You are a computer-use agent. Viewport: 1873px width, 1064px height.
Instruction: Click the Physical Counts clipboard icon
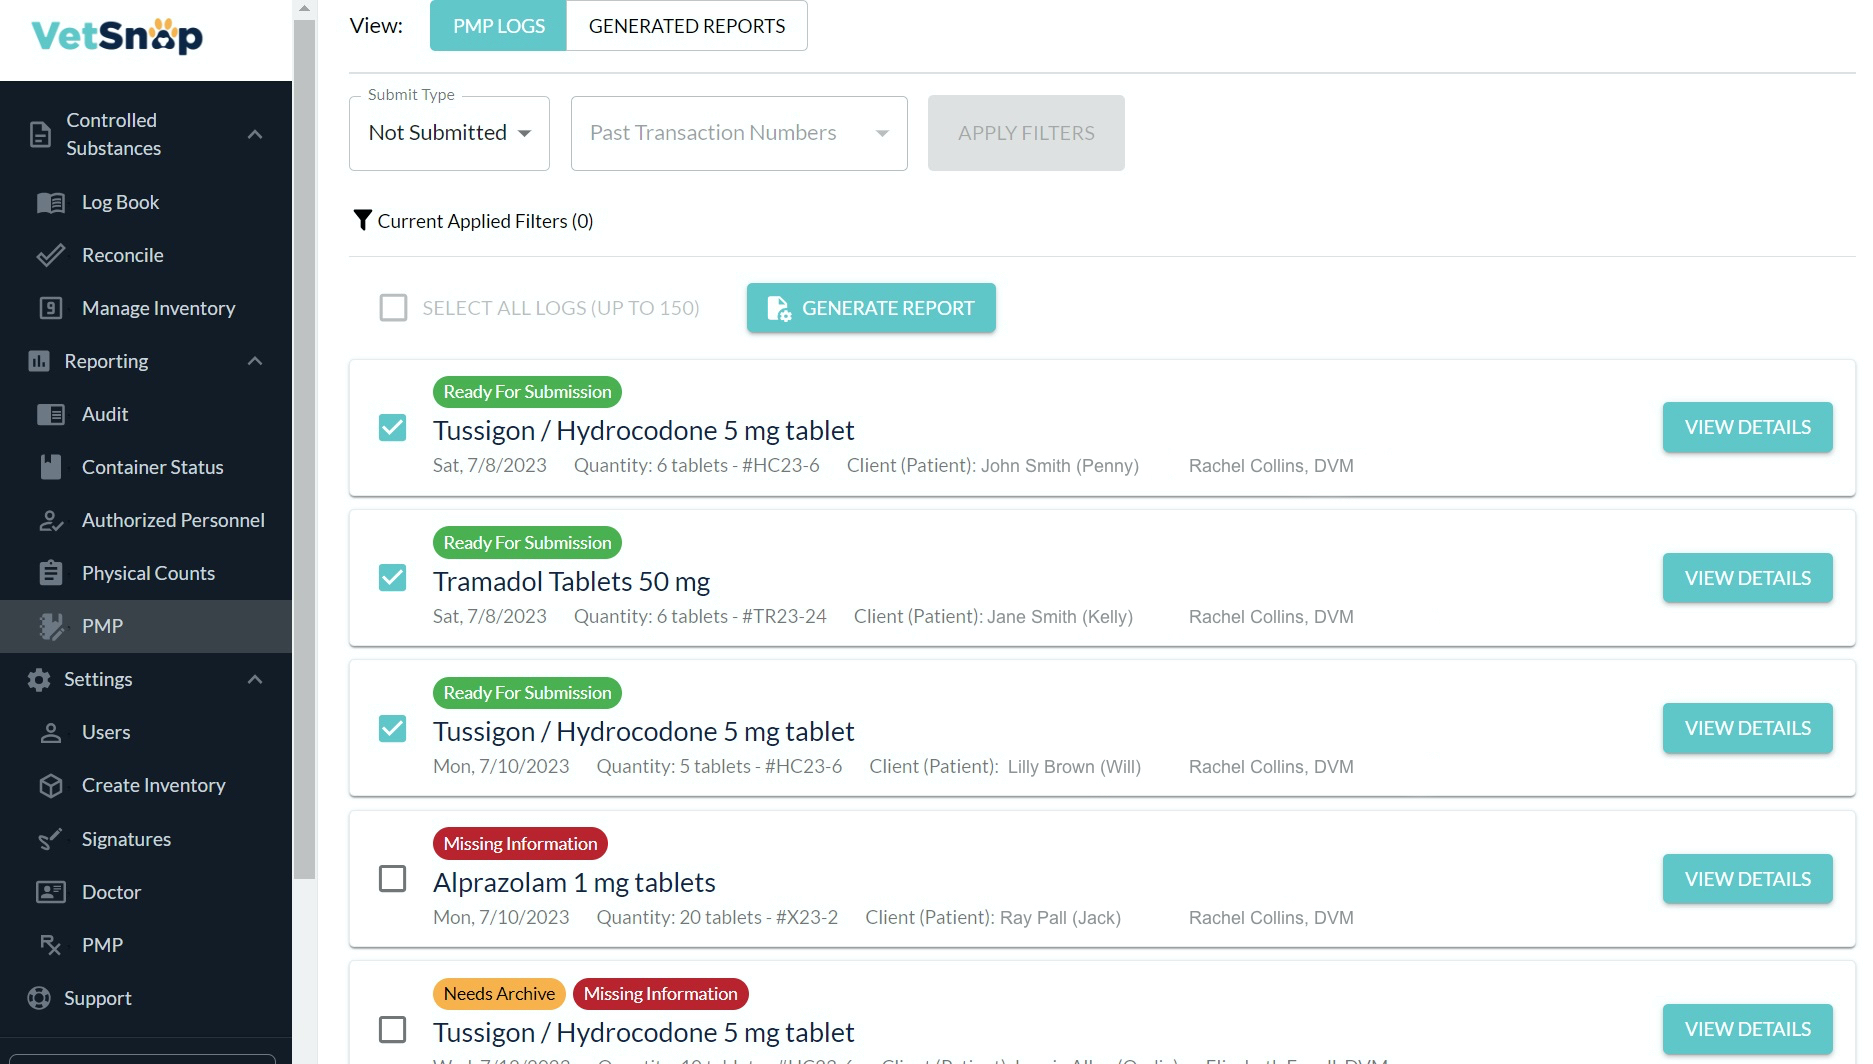(x=51, y=573)
